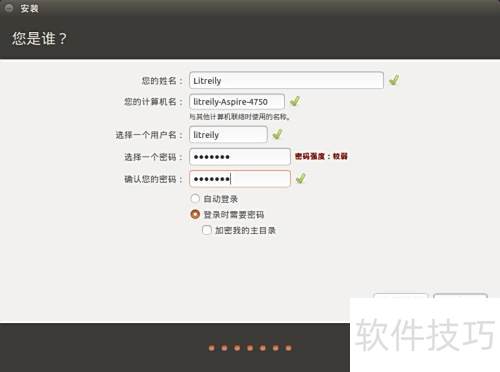
Task: Click the 安装 window title text
Action: [29, 8]
